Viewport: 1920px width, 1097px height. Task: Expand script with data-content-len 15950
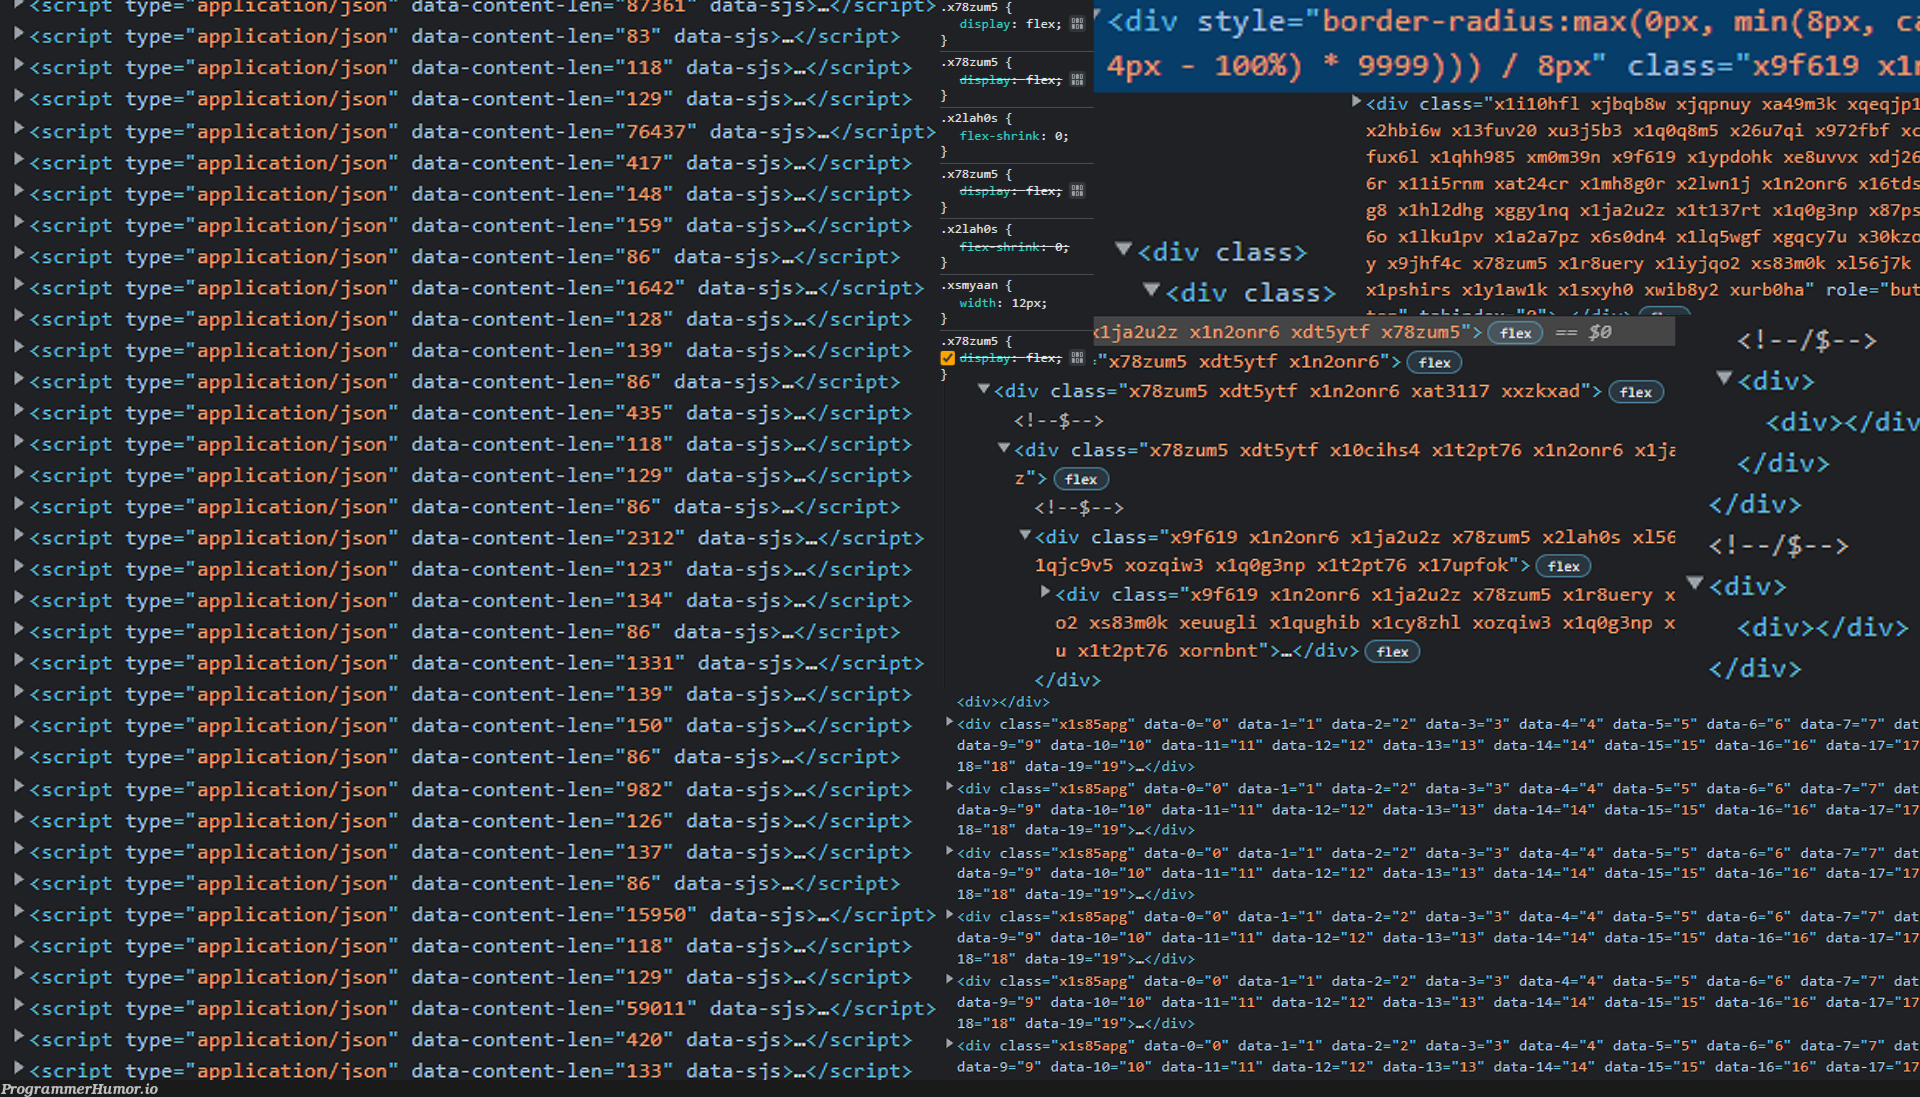(x=18, y=913)
